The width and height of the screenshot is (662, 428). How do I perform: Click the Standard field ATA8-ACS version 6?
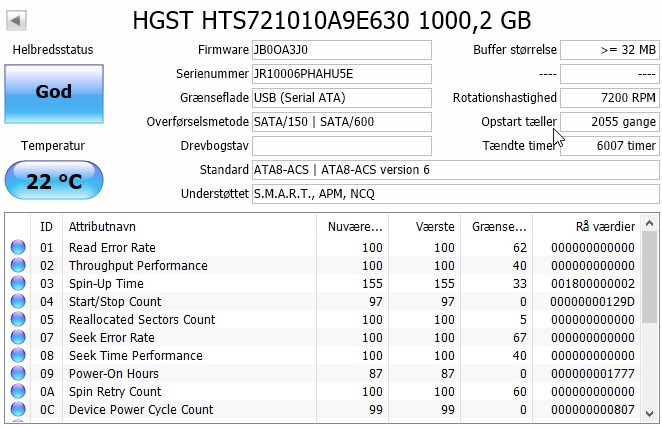[x=456, y=170]
